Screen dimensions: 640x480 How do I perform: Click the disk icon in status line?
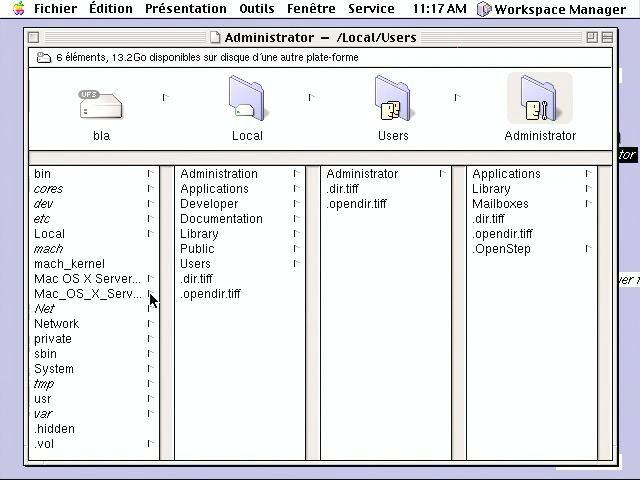coord(44,58)
